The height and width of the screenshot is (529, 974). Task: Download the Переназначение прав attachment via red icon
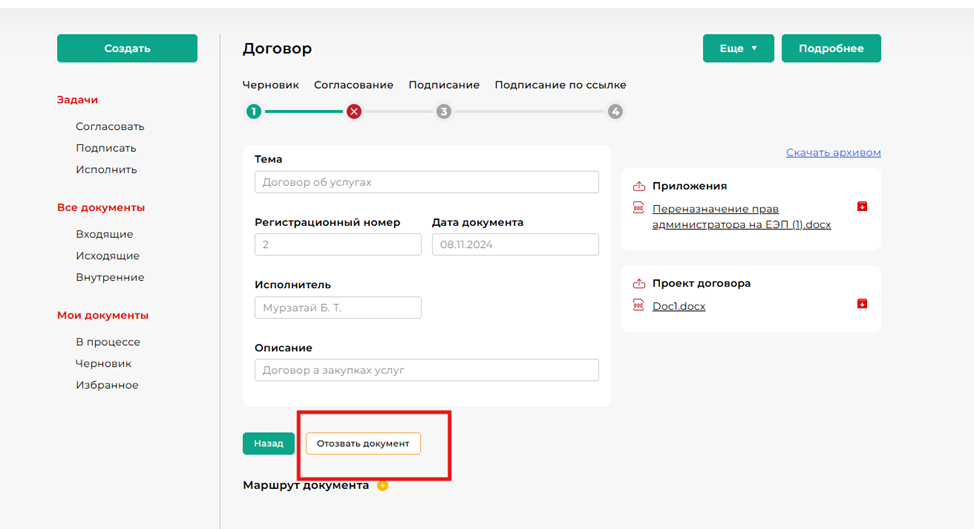coord(862,207)
